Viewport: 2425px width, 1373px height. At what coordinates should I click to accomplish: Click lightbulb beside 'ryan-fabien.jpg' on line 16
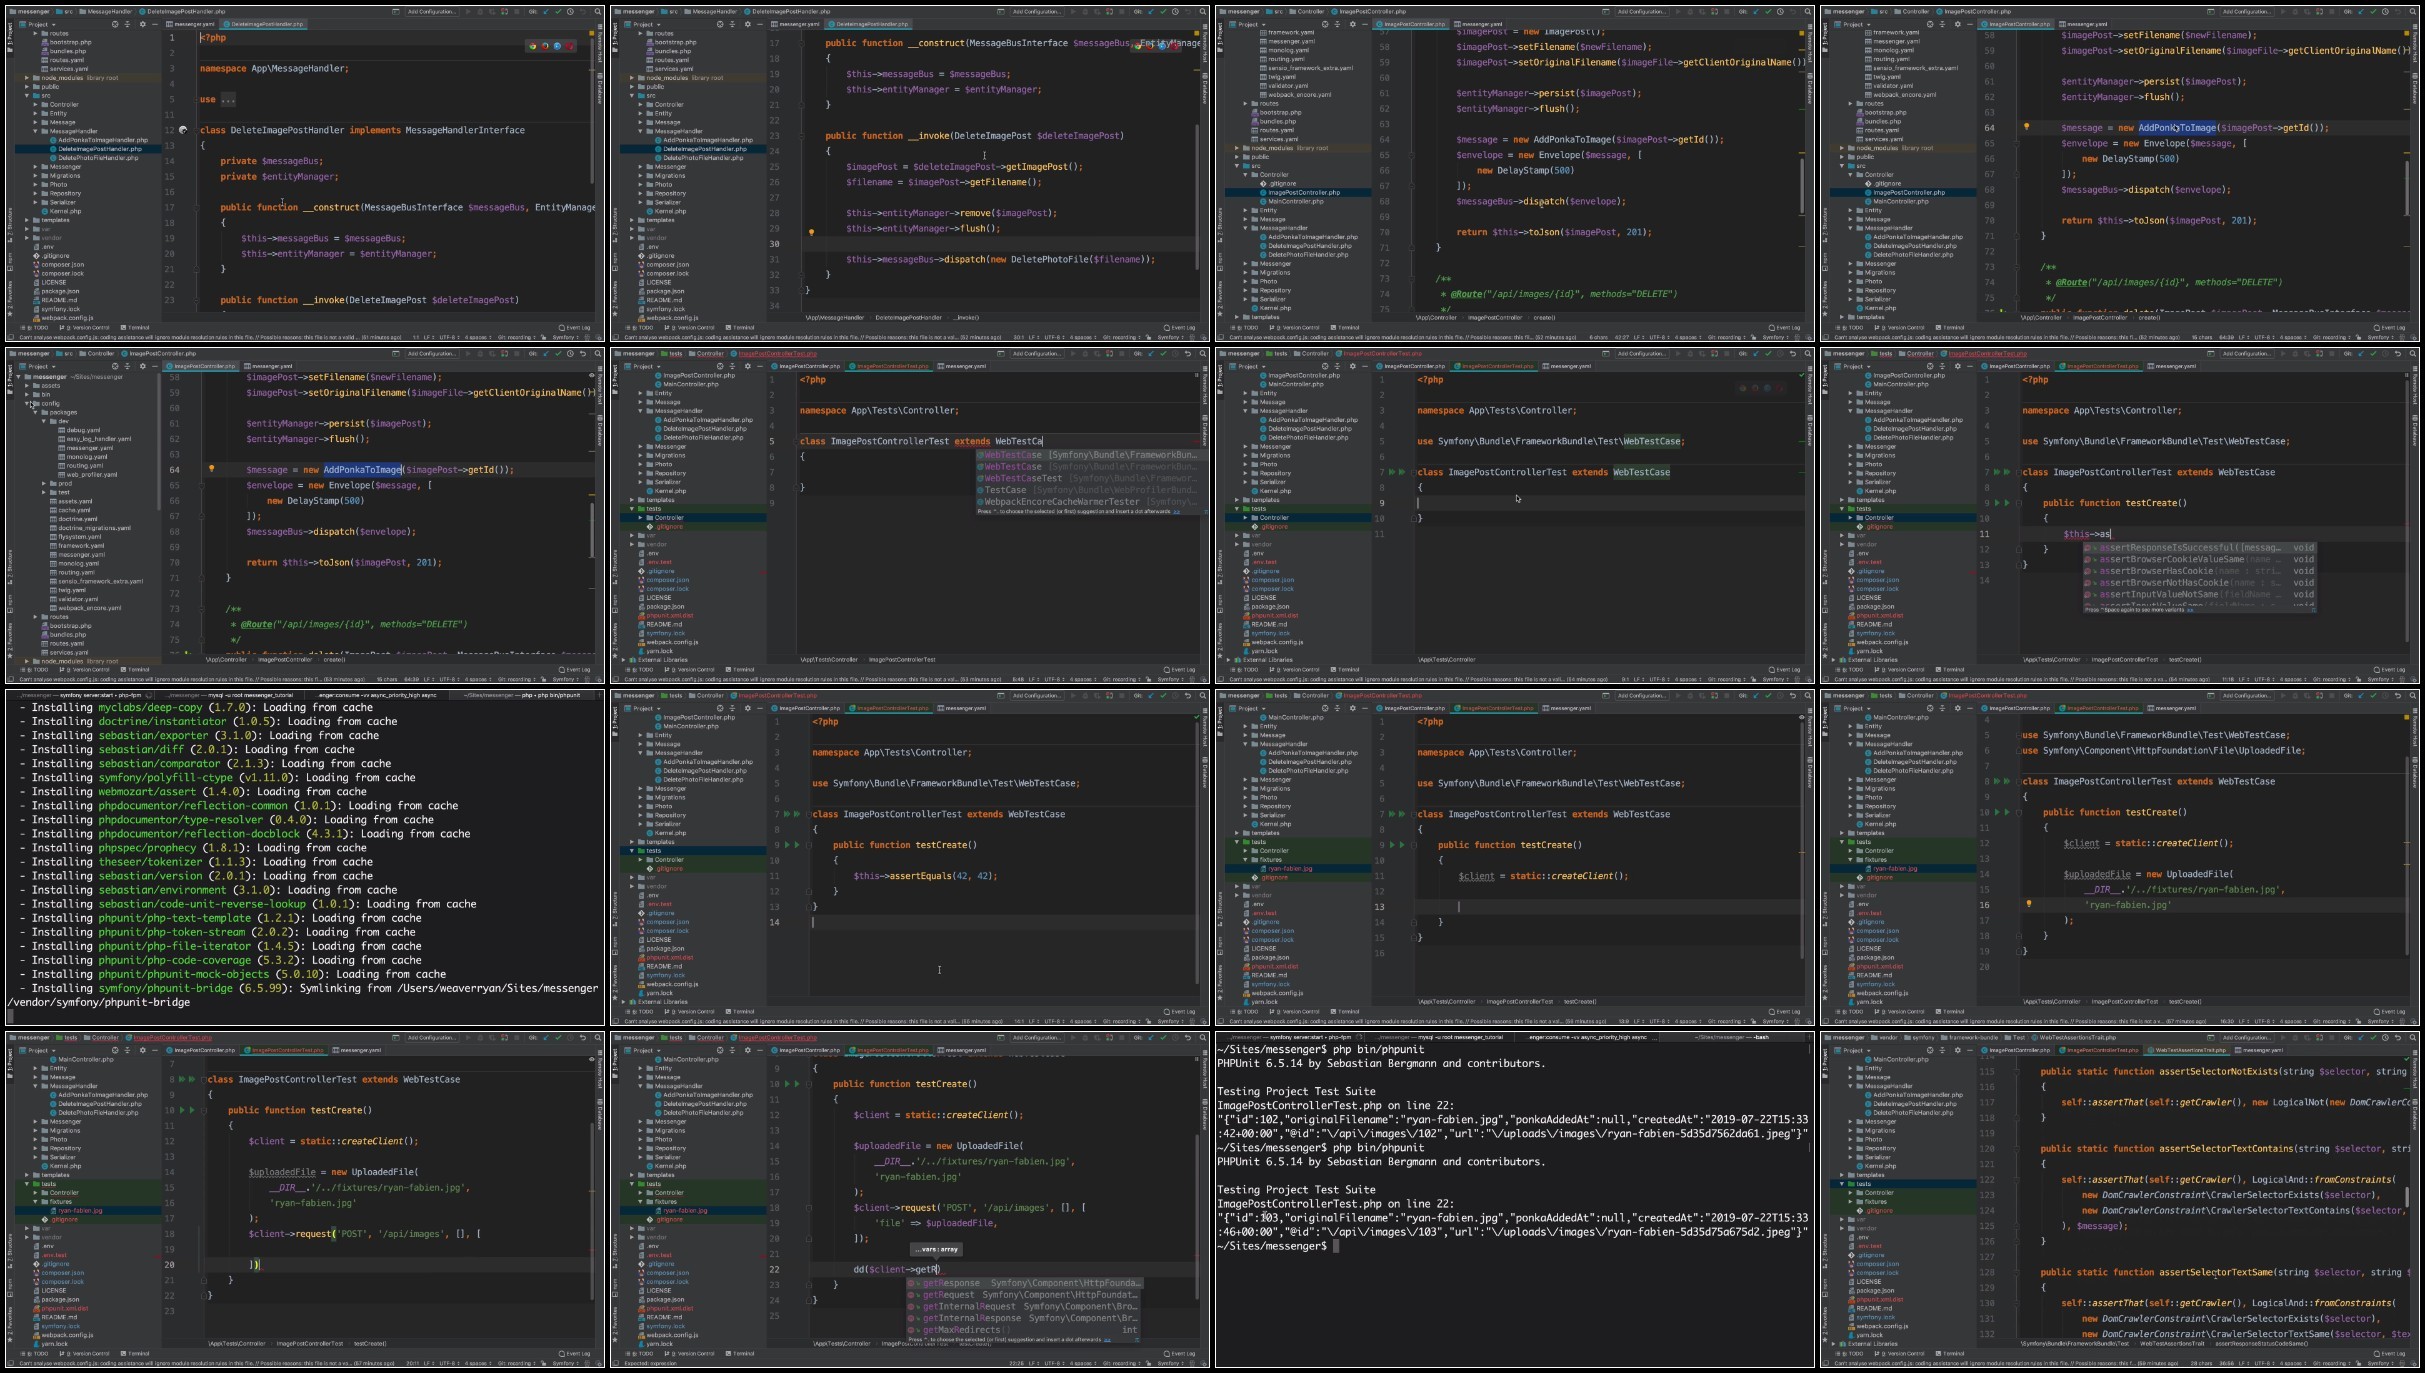(x=2029, y=904)
